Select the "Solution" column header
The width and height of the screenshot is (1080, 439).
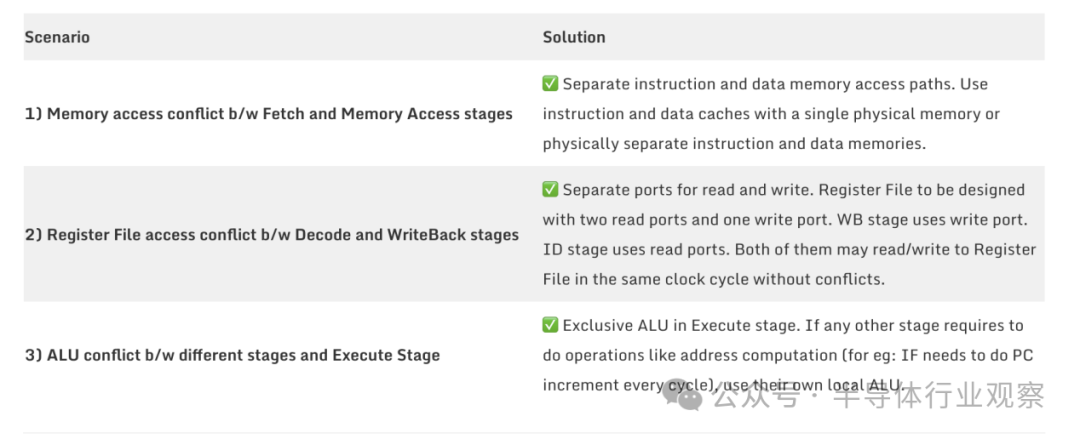click(574, 37)
